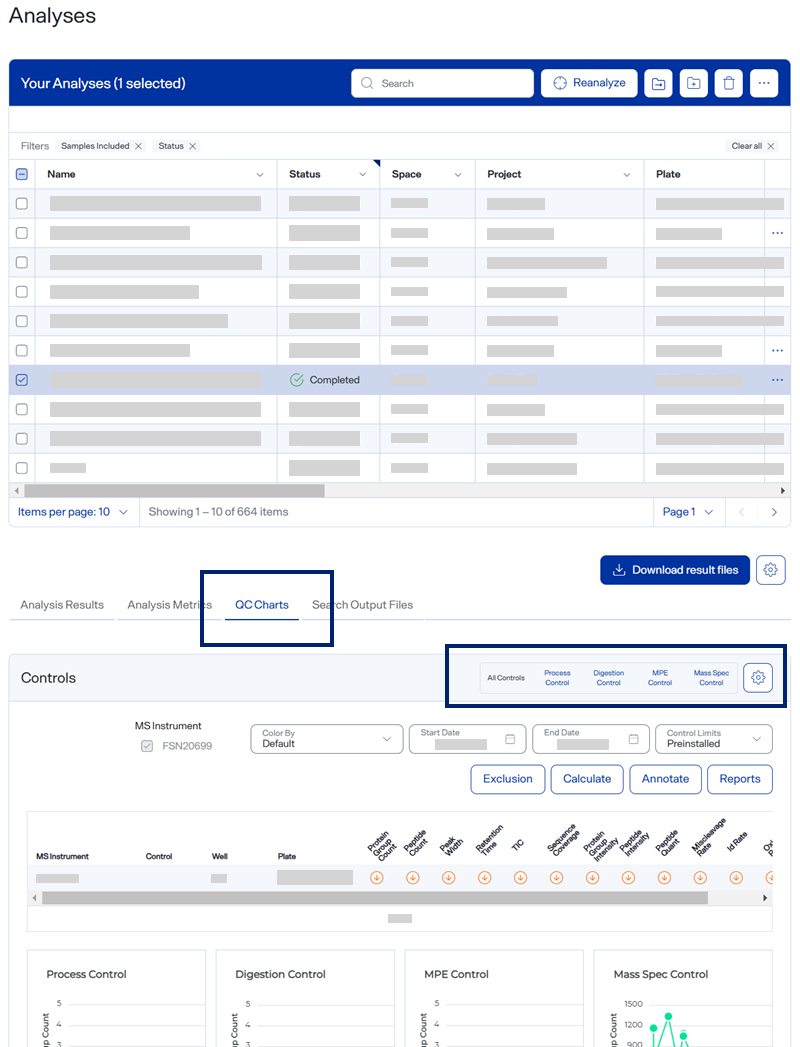
Task: Expand the Color By dropdown
Action: click(x=326, y=739)
